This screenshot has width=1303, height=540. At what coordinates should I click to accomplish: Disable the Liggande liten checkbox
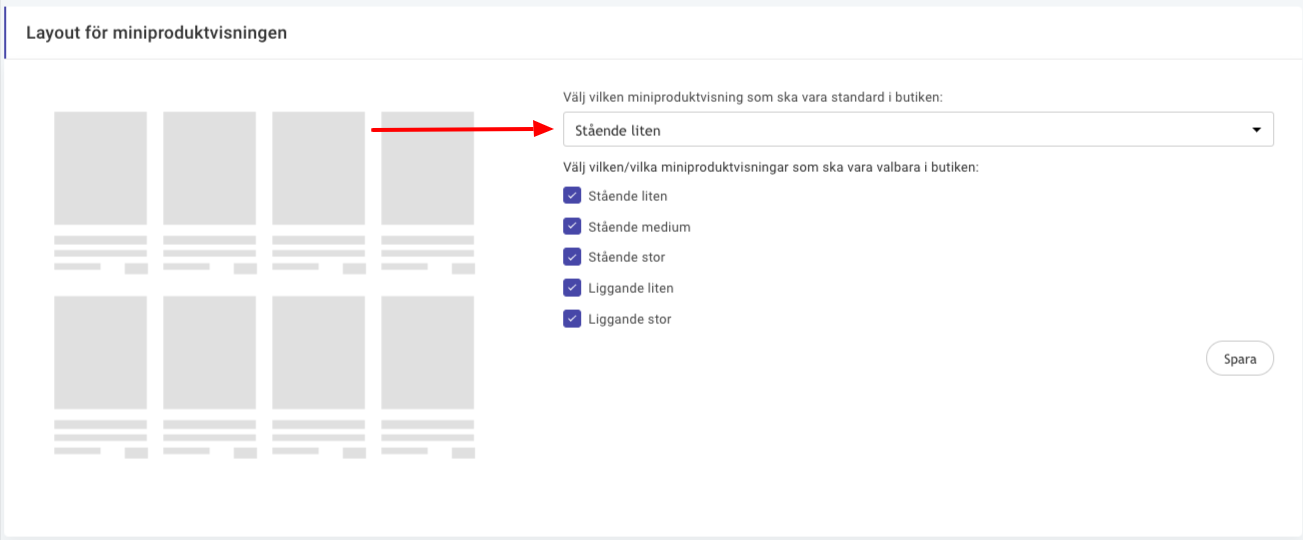(x=572, y=288)
